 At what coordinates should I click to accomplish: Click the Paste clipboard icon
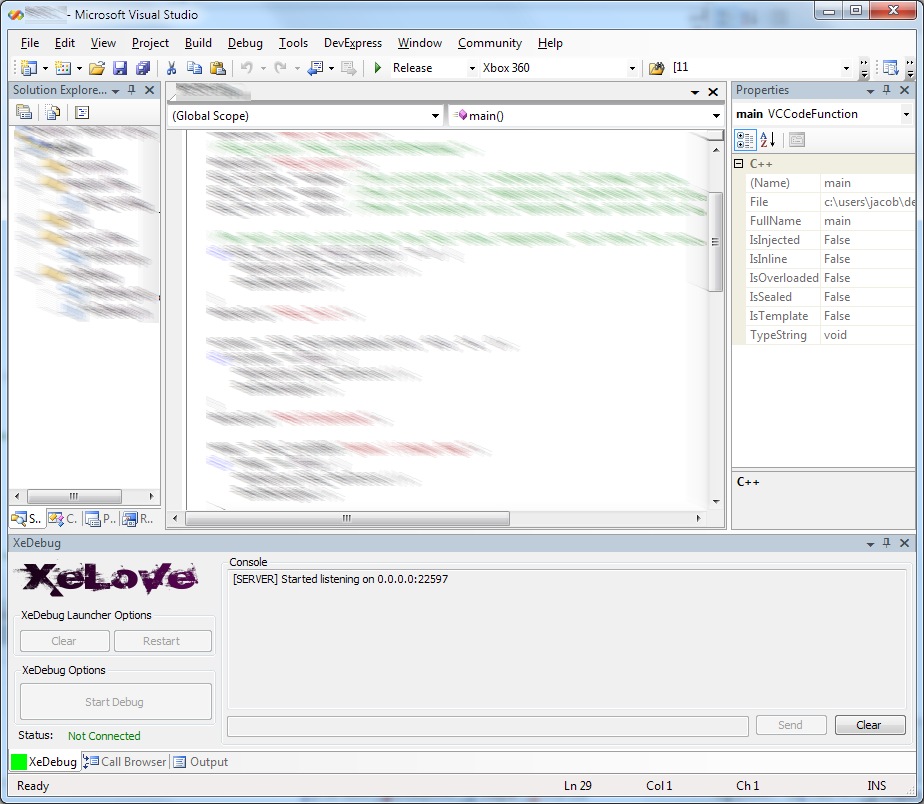(217, 68)
